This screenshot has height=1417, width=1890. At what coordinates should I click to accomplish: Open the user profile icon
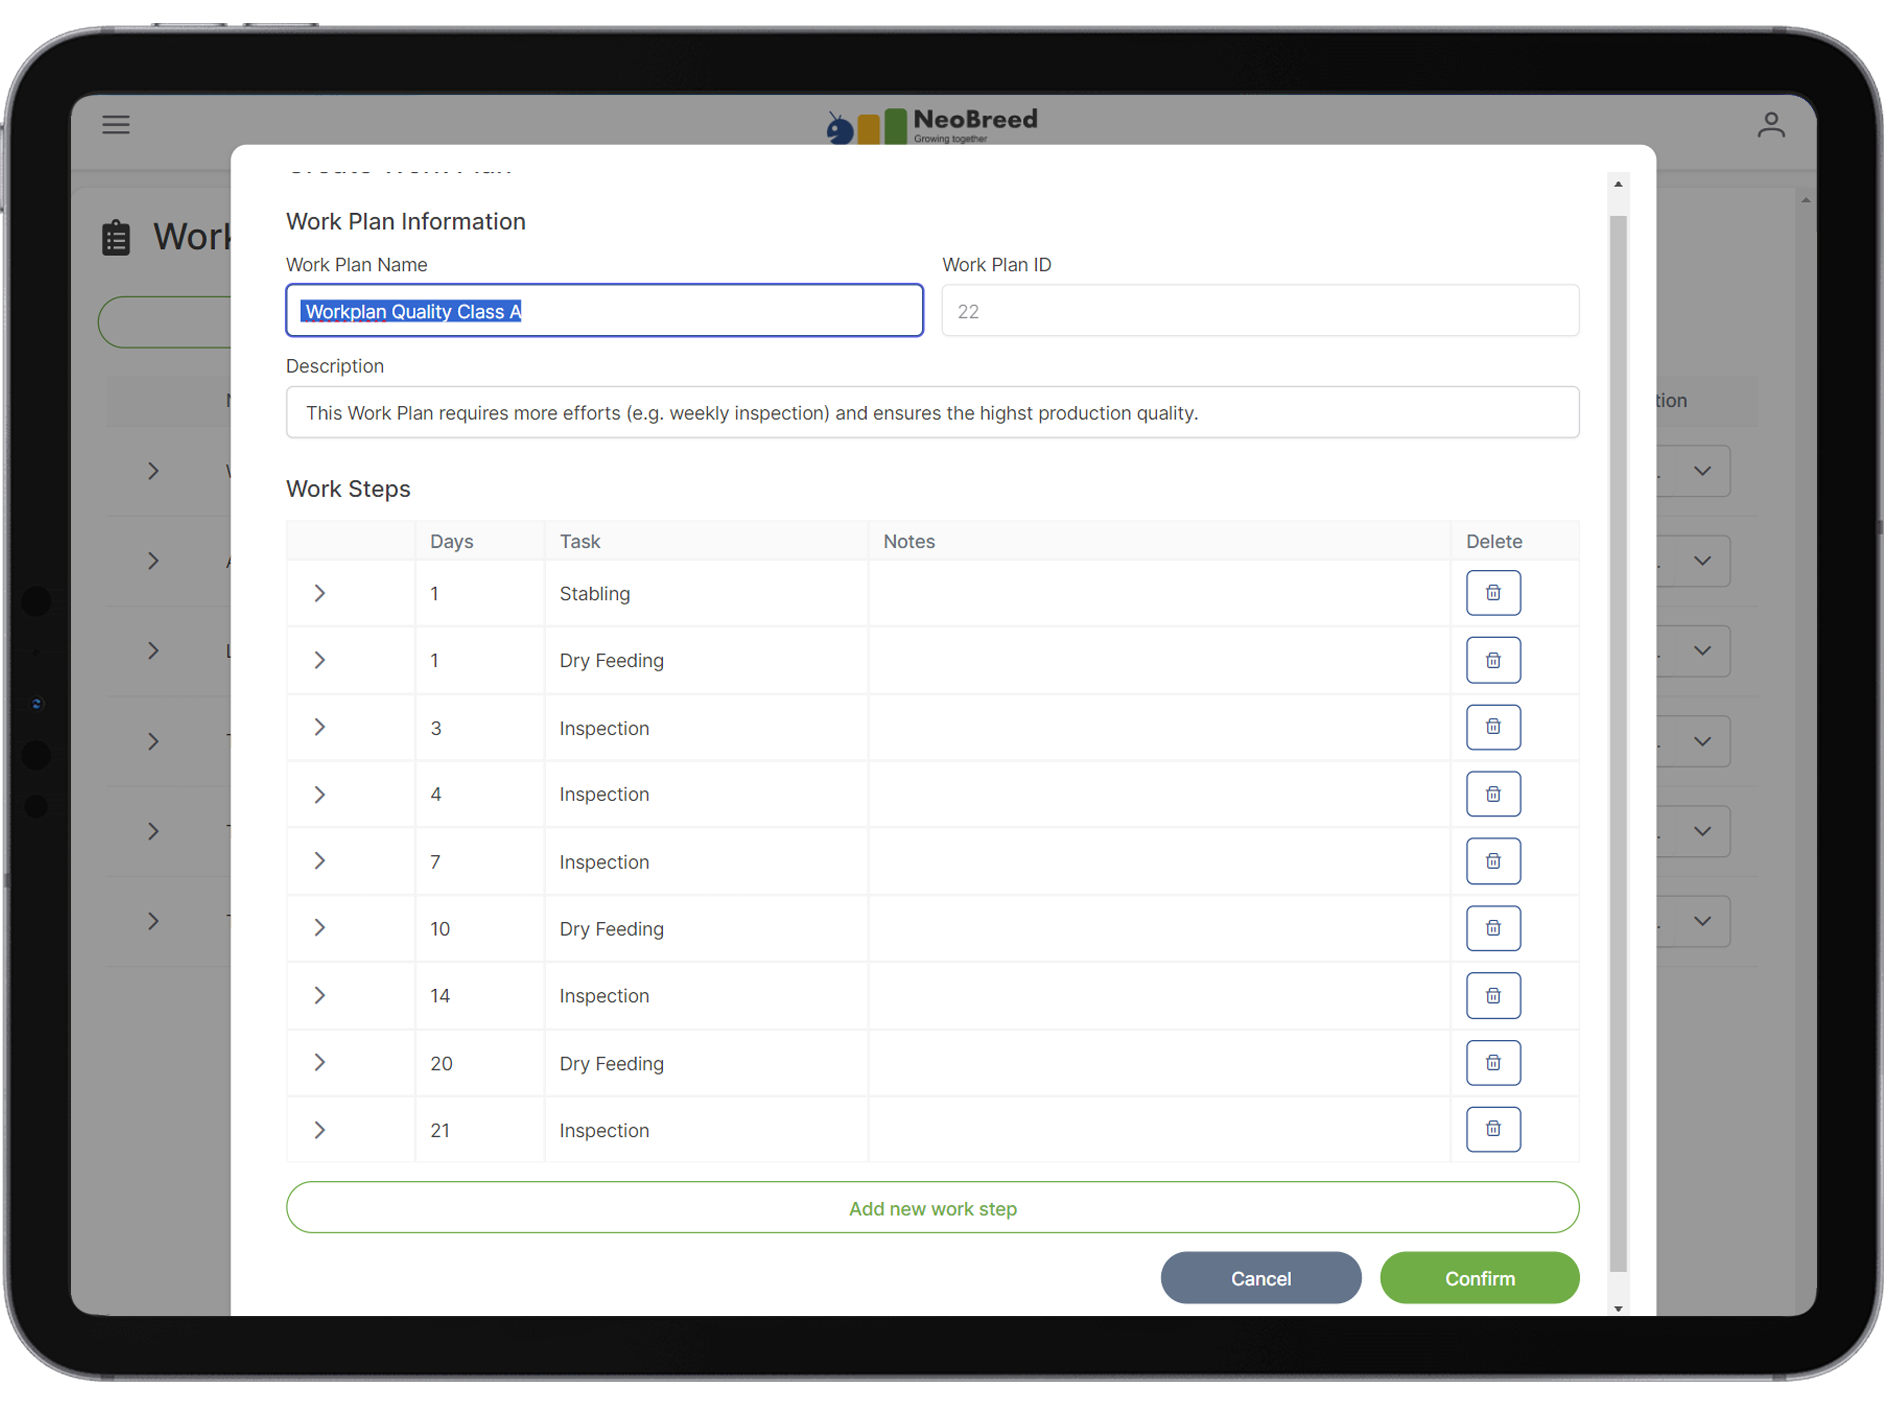coord(1771,125)
